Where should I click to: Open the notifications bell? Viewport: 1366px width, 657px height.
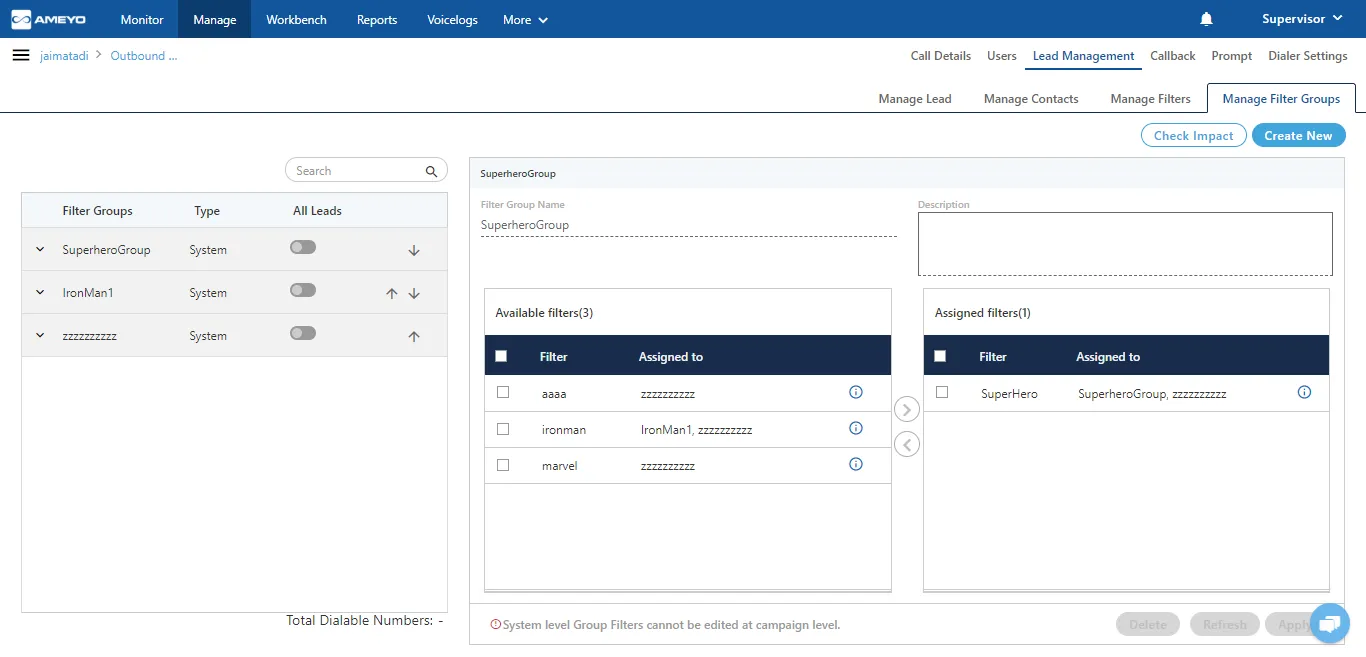1207,19
